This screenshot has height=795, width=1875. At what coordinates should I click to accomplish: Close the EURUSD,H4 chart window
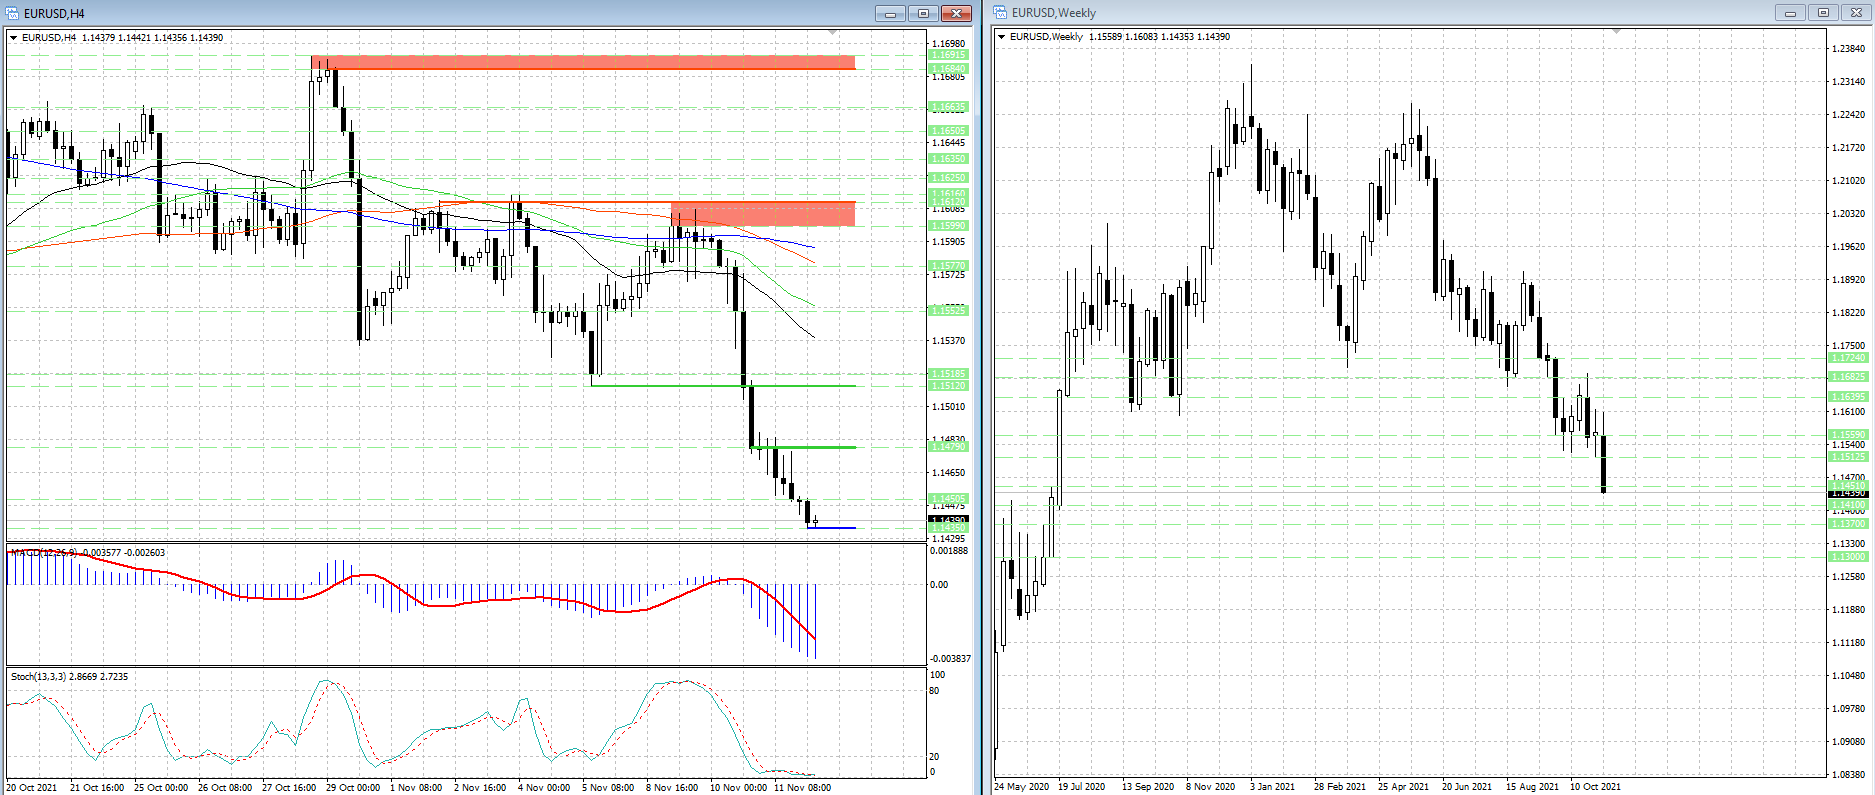956,13
